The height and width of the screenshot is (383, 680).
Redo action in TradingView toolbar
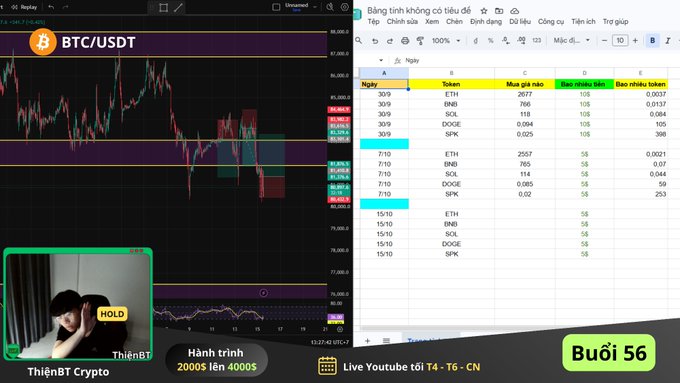pyautogui.click(x=65, y=7)
